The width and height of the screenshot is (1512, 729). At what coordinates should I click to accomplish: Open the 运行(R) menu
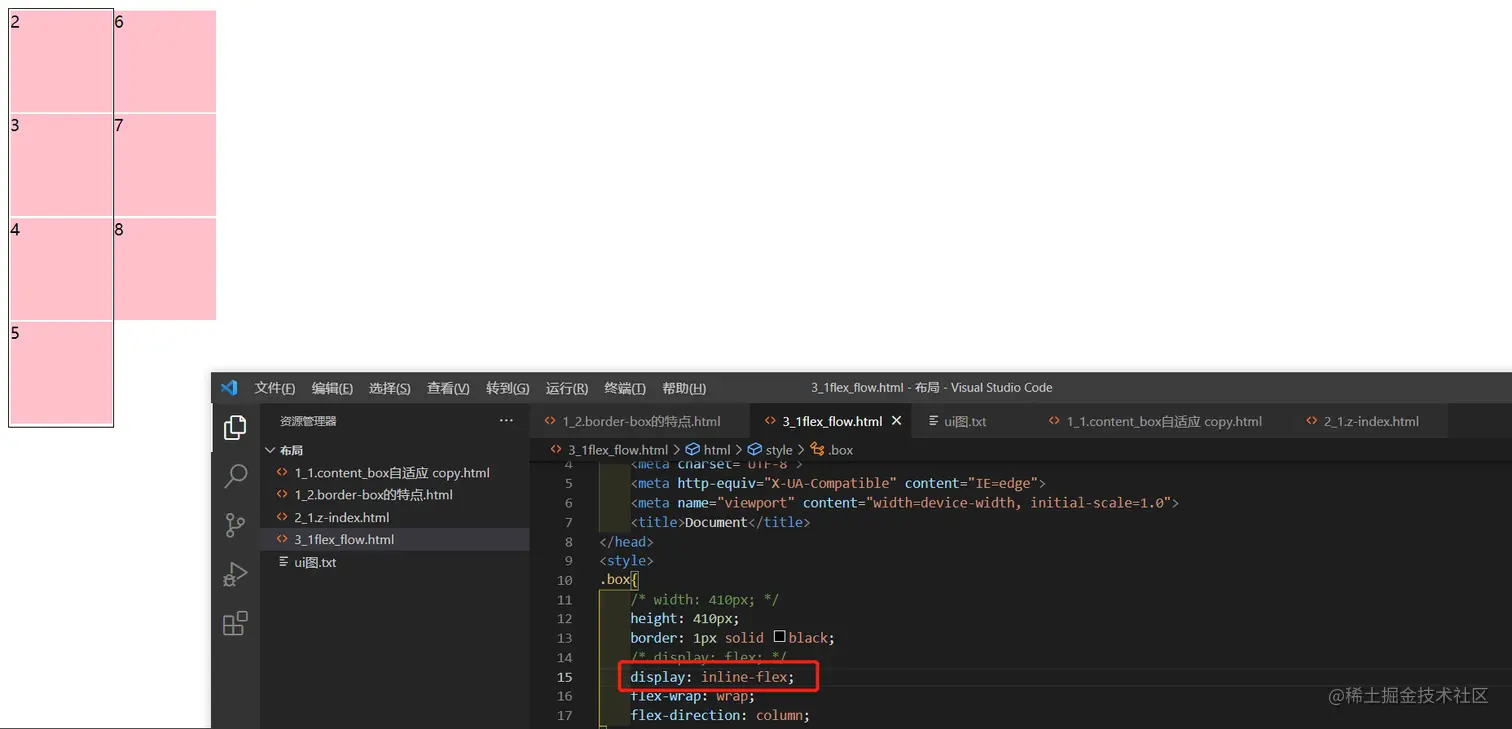click(x=567, y=388)
